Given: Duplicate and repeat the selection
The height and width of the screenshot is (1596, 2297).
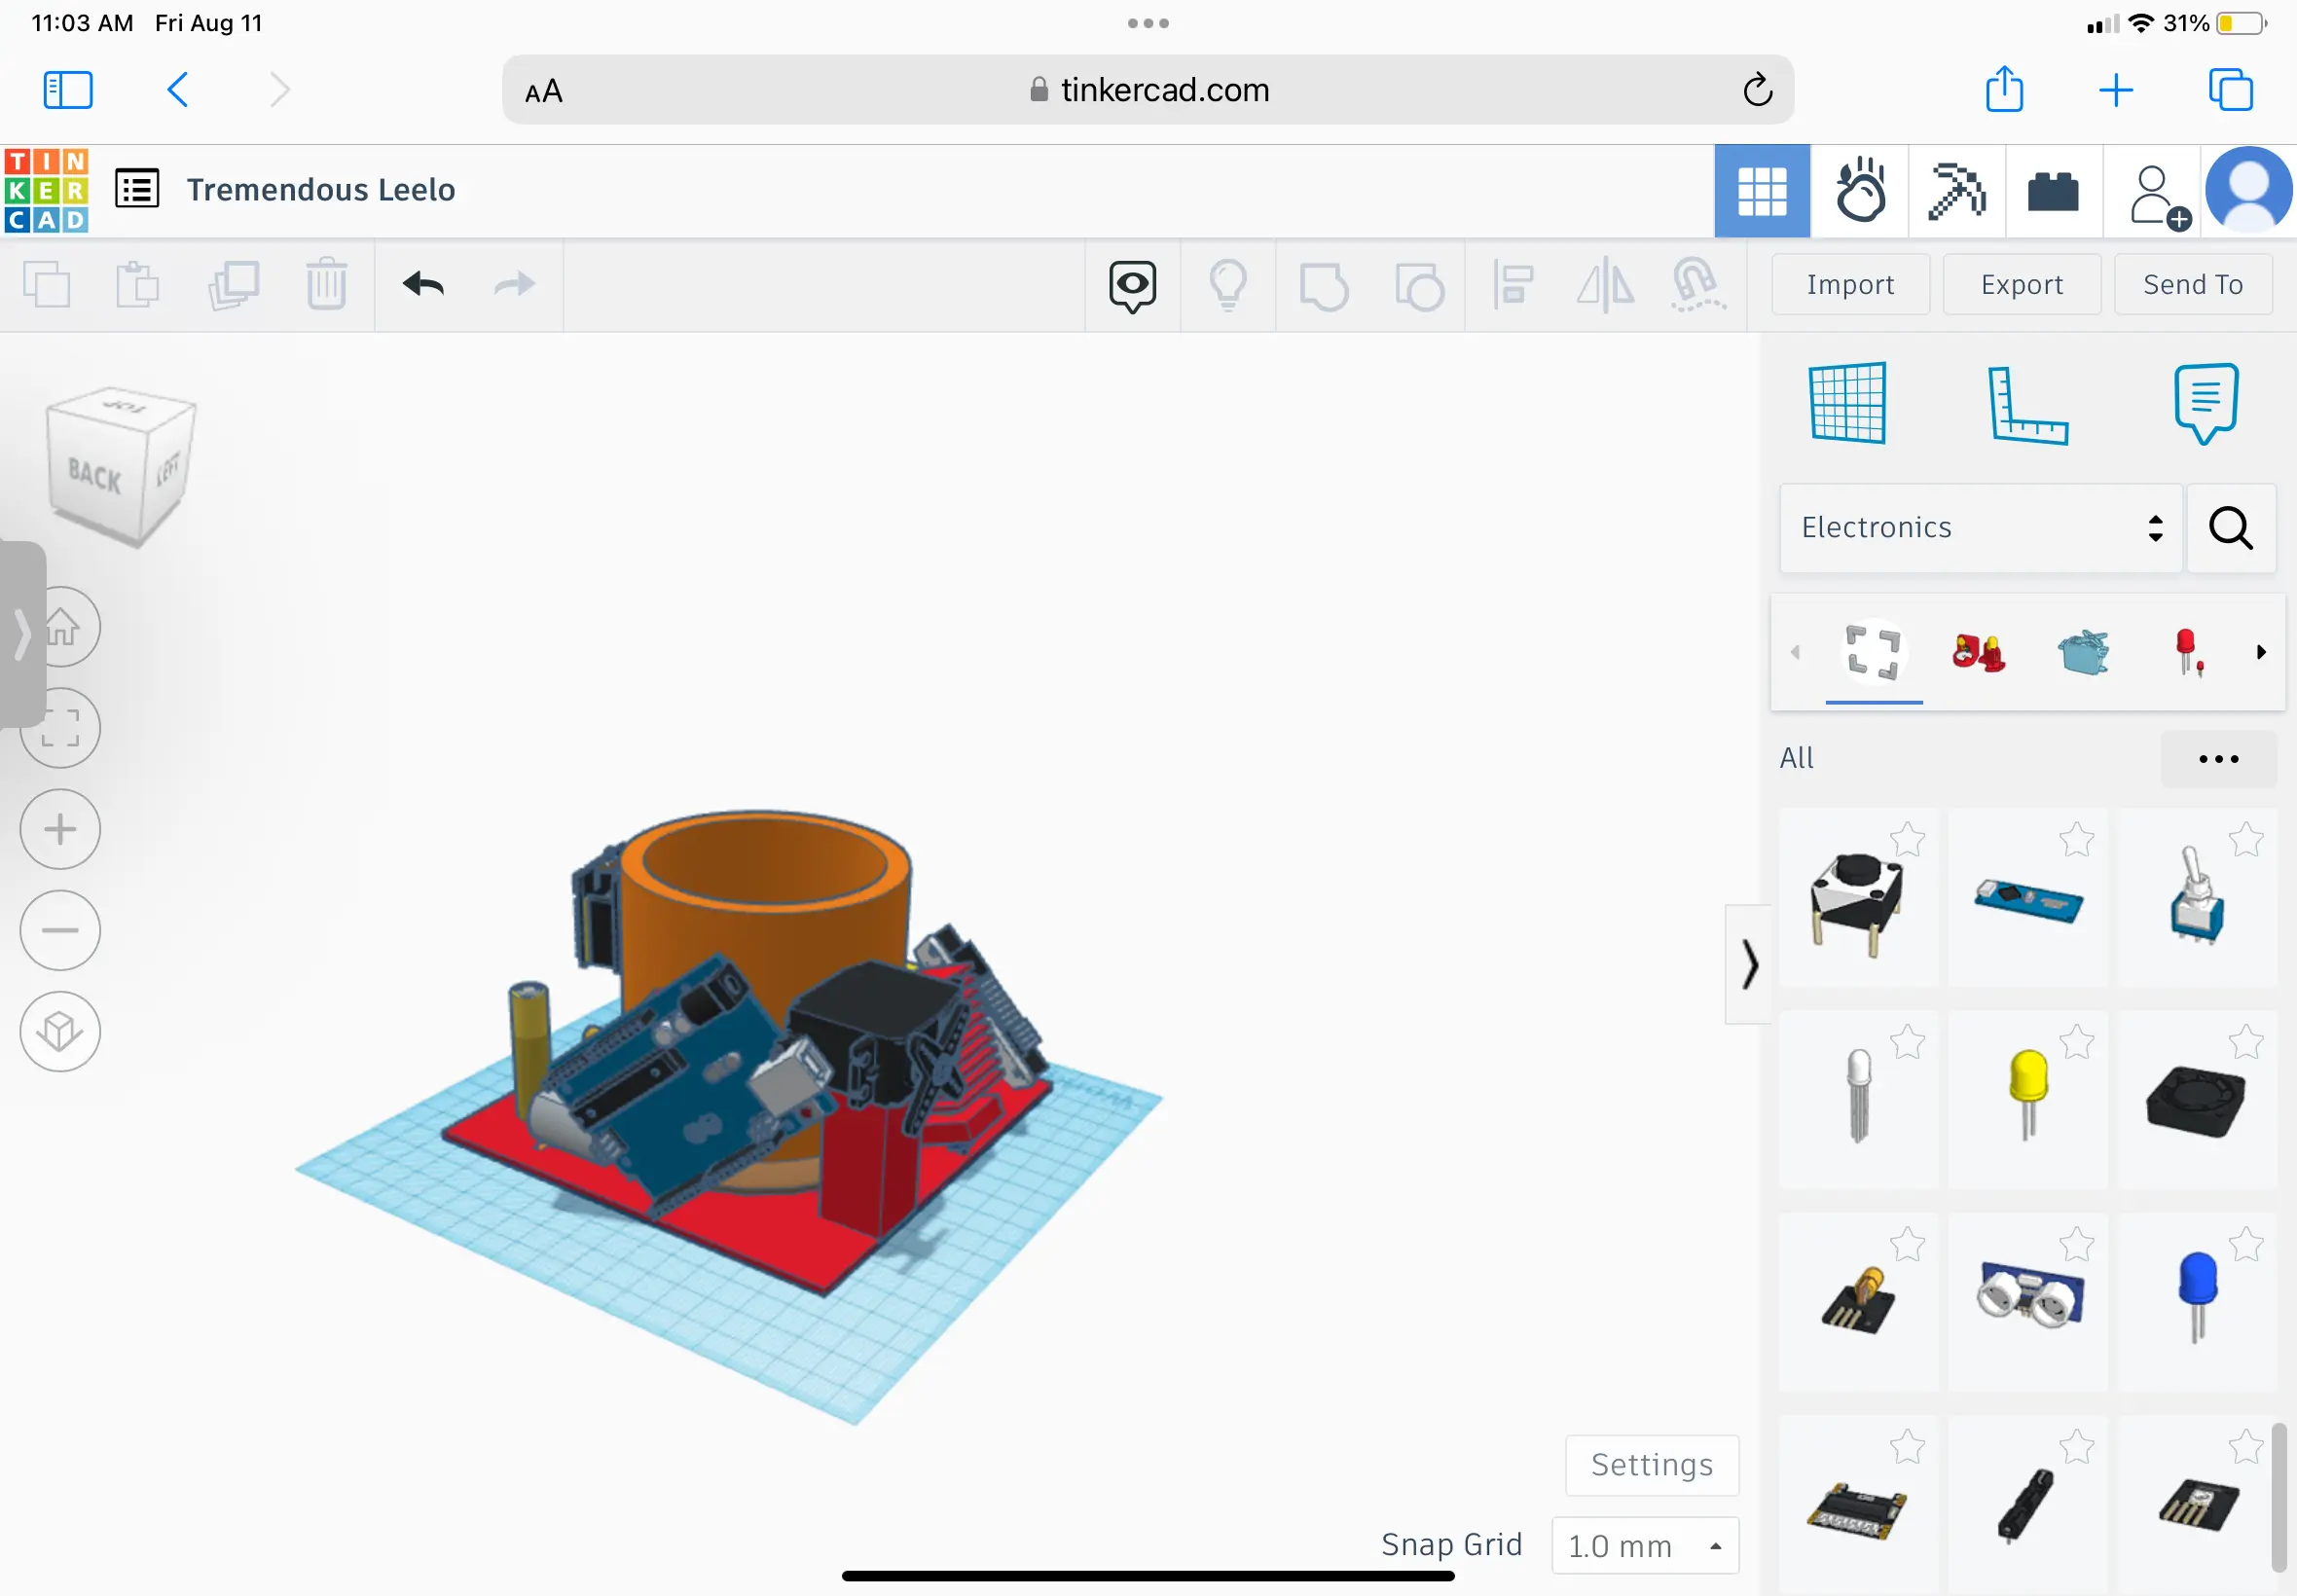Looking at the screenshot, I should 233,284.
